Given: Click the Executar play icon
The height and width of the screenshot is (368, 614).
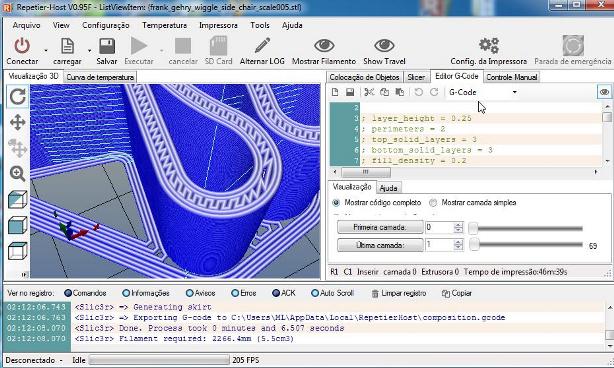Looking at the screenshot, I should [x=139, y=46].
